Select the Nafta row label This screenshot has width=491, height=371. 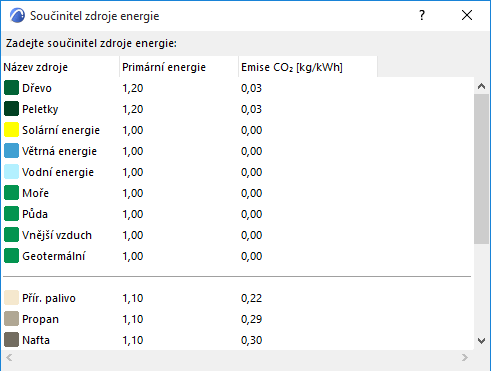pos(36,340)
